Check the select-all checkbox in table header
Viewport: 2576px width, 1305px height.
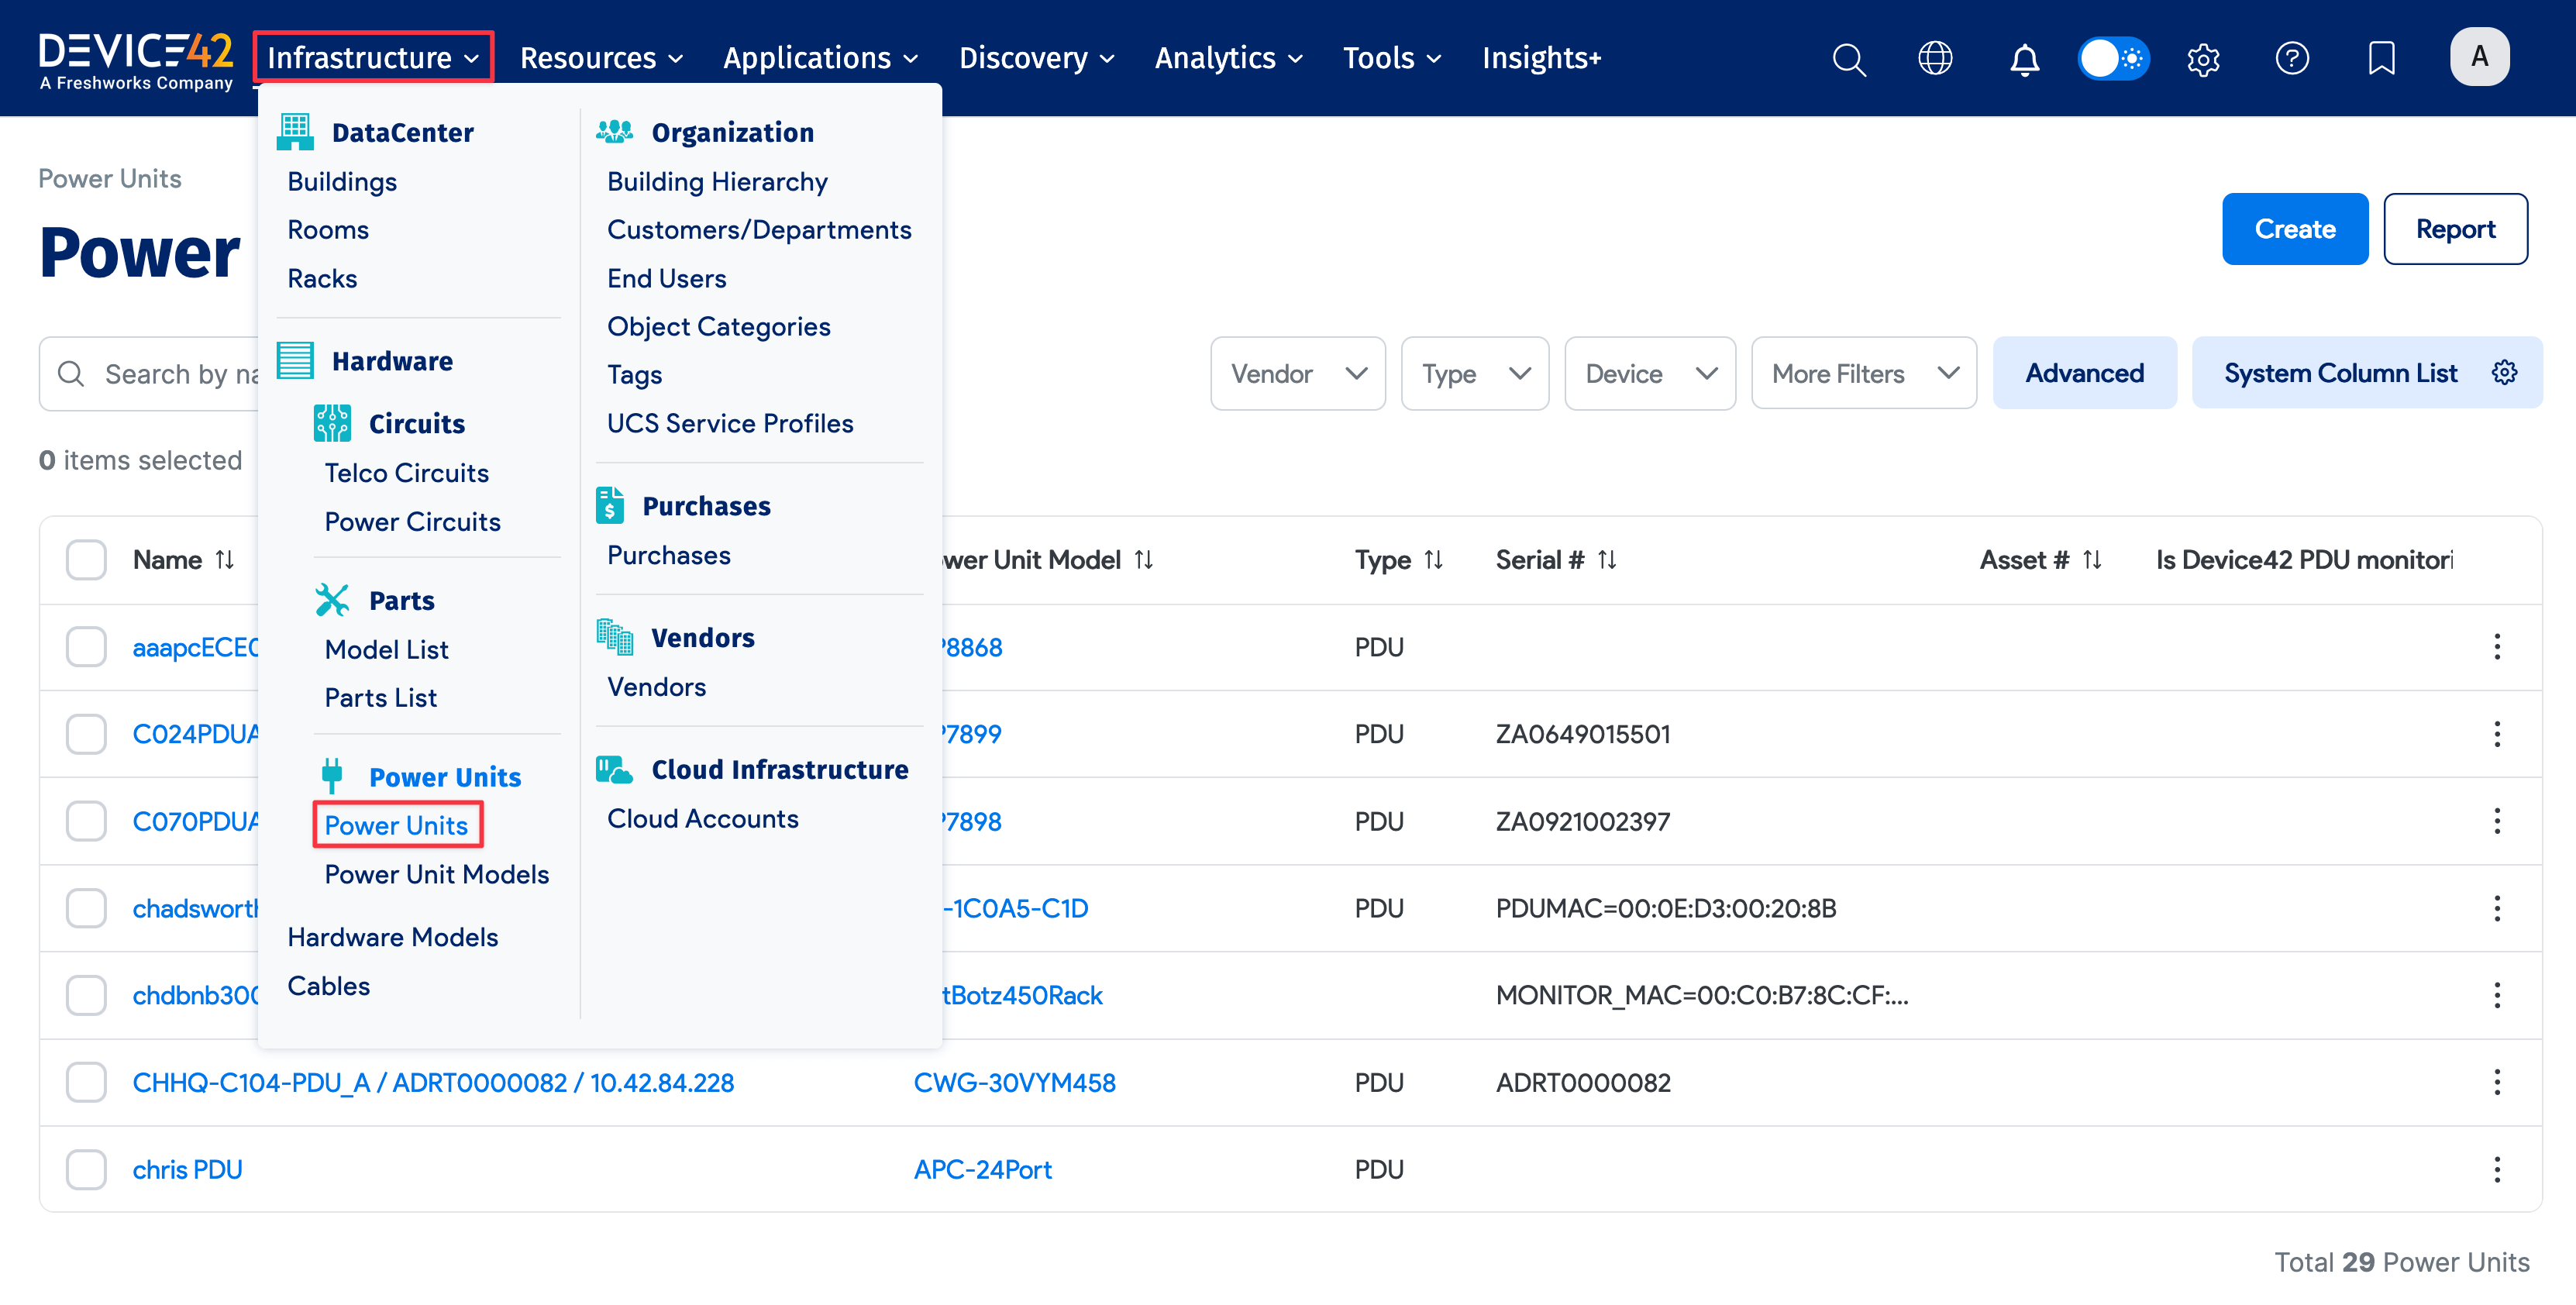click(x=86, y=560)
